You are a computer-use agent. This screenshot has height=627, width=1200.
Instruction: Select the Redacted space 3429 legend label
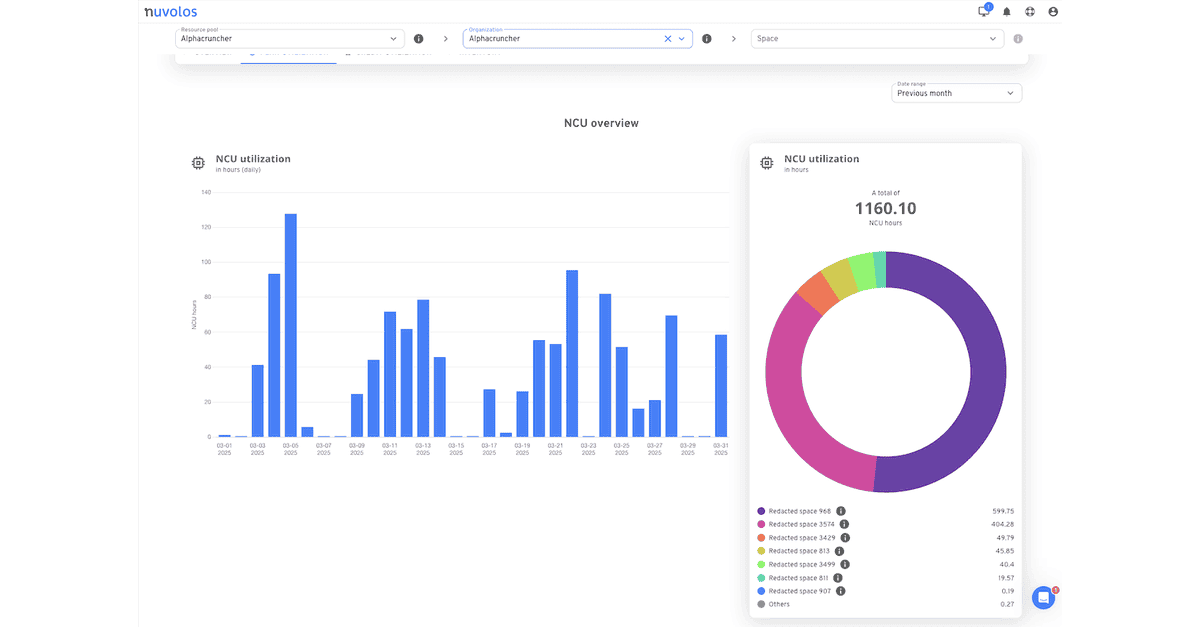(x=802, y=538)
